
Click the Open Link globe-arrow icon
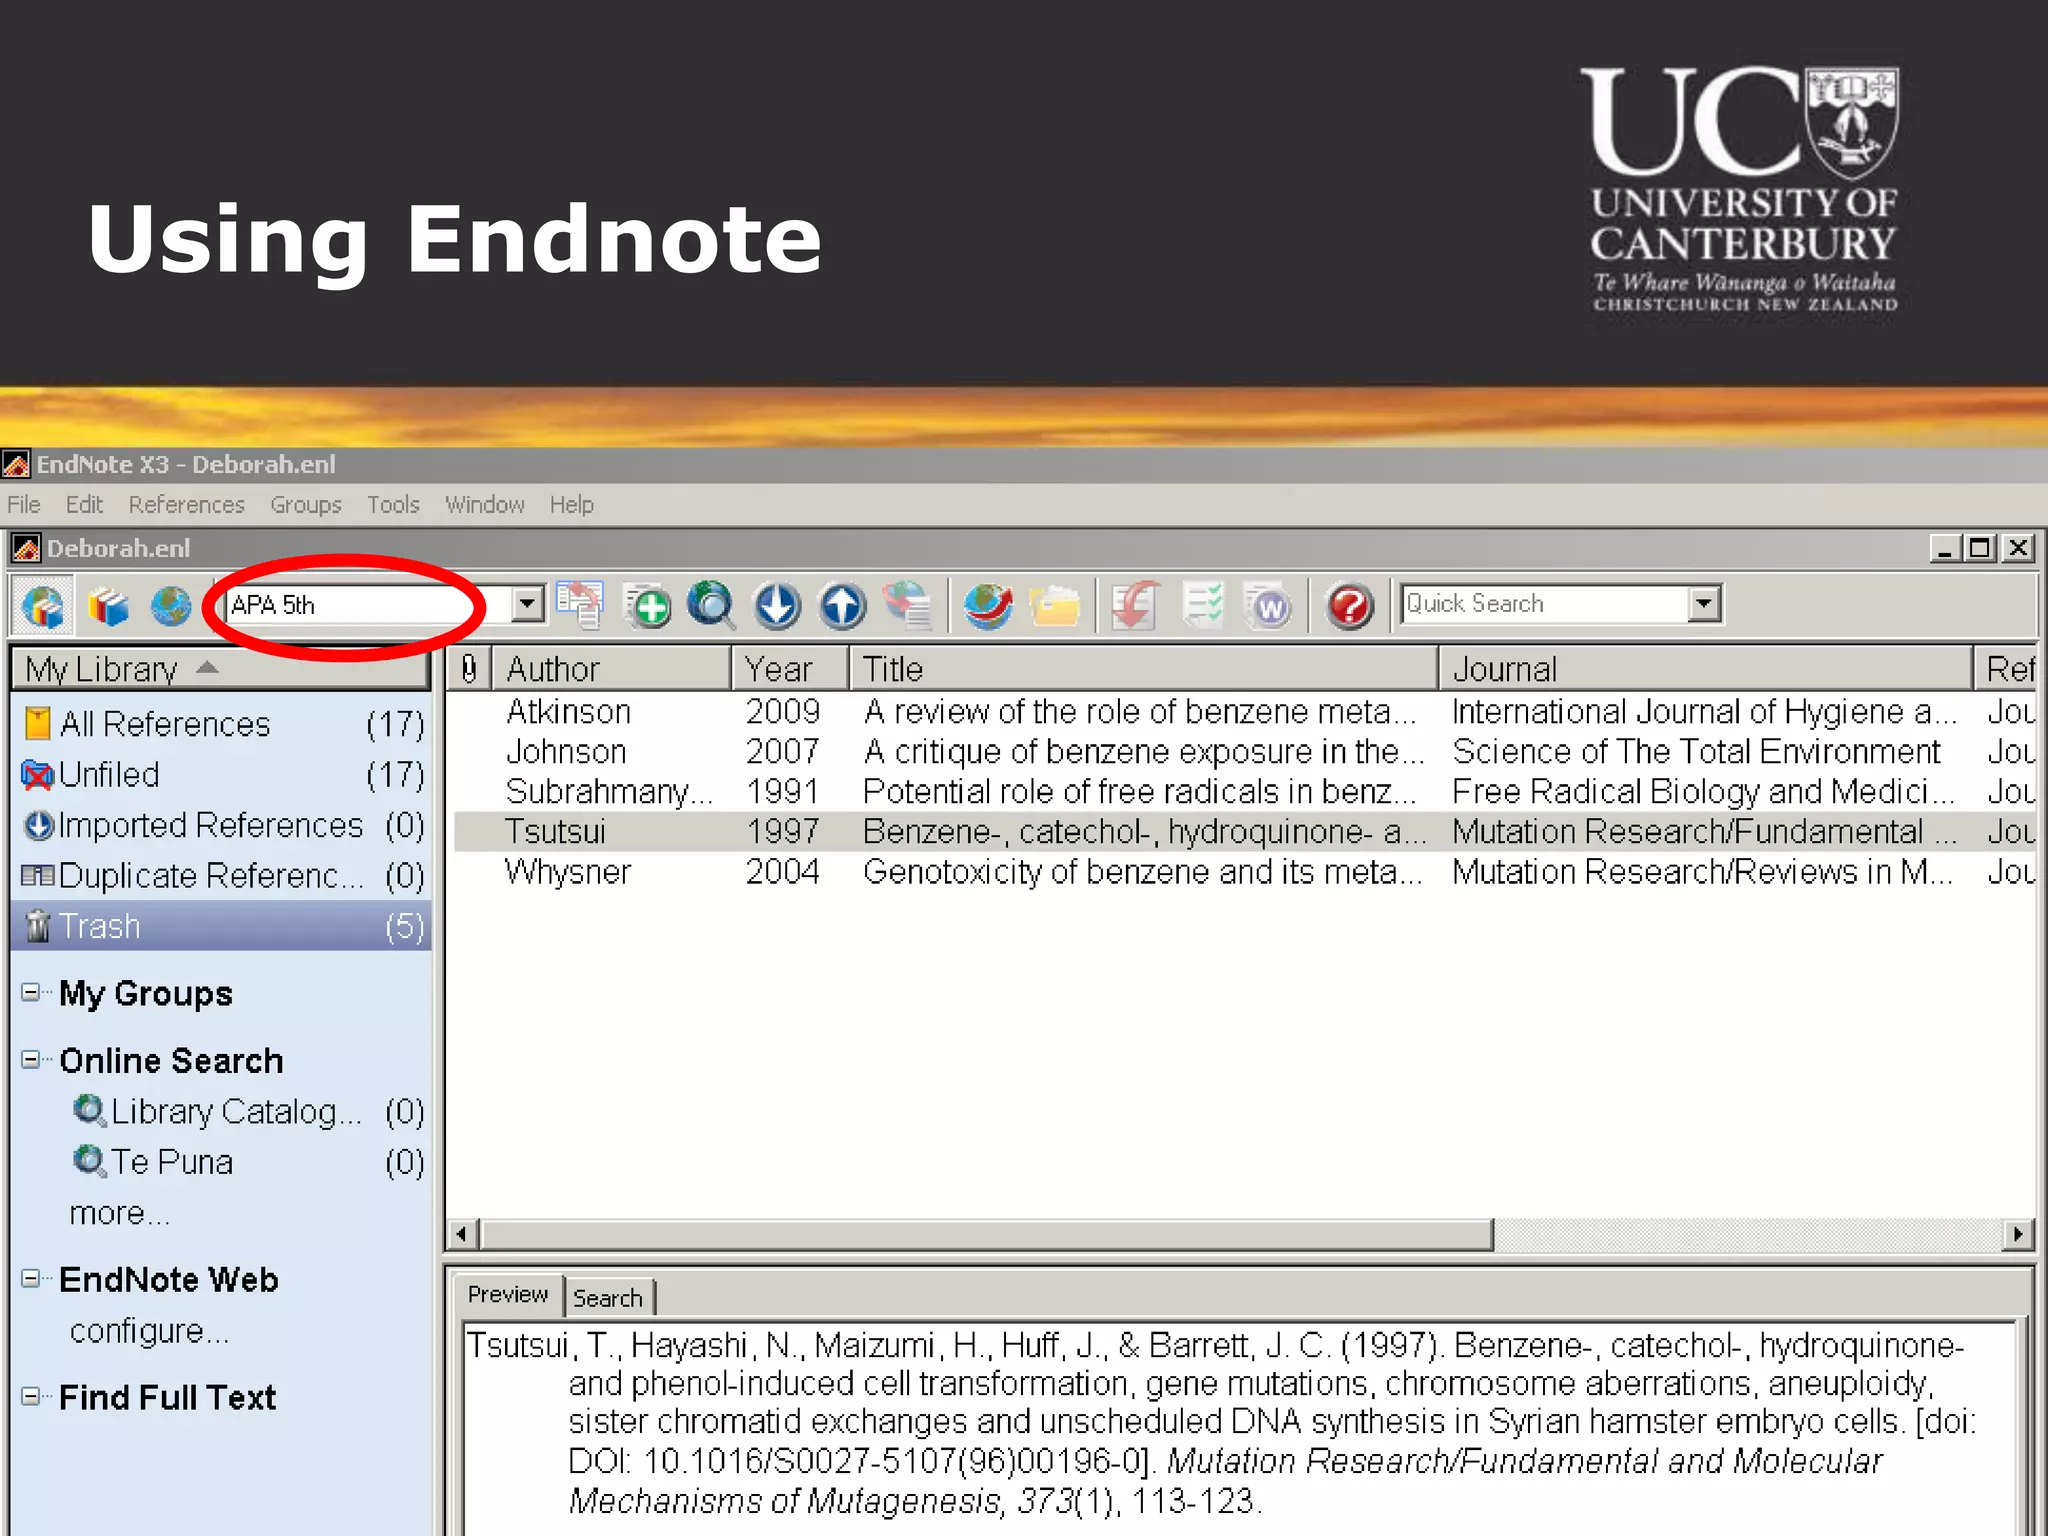(x=988, y=606)
